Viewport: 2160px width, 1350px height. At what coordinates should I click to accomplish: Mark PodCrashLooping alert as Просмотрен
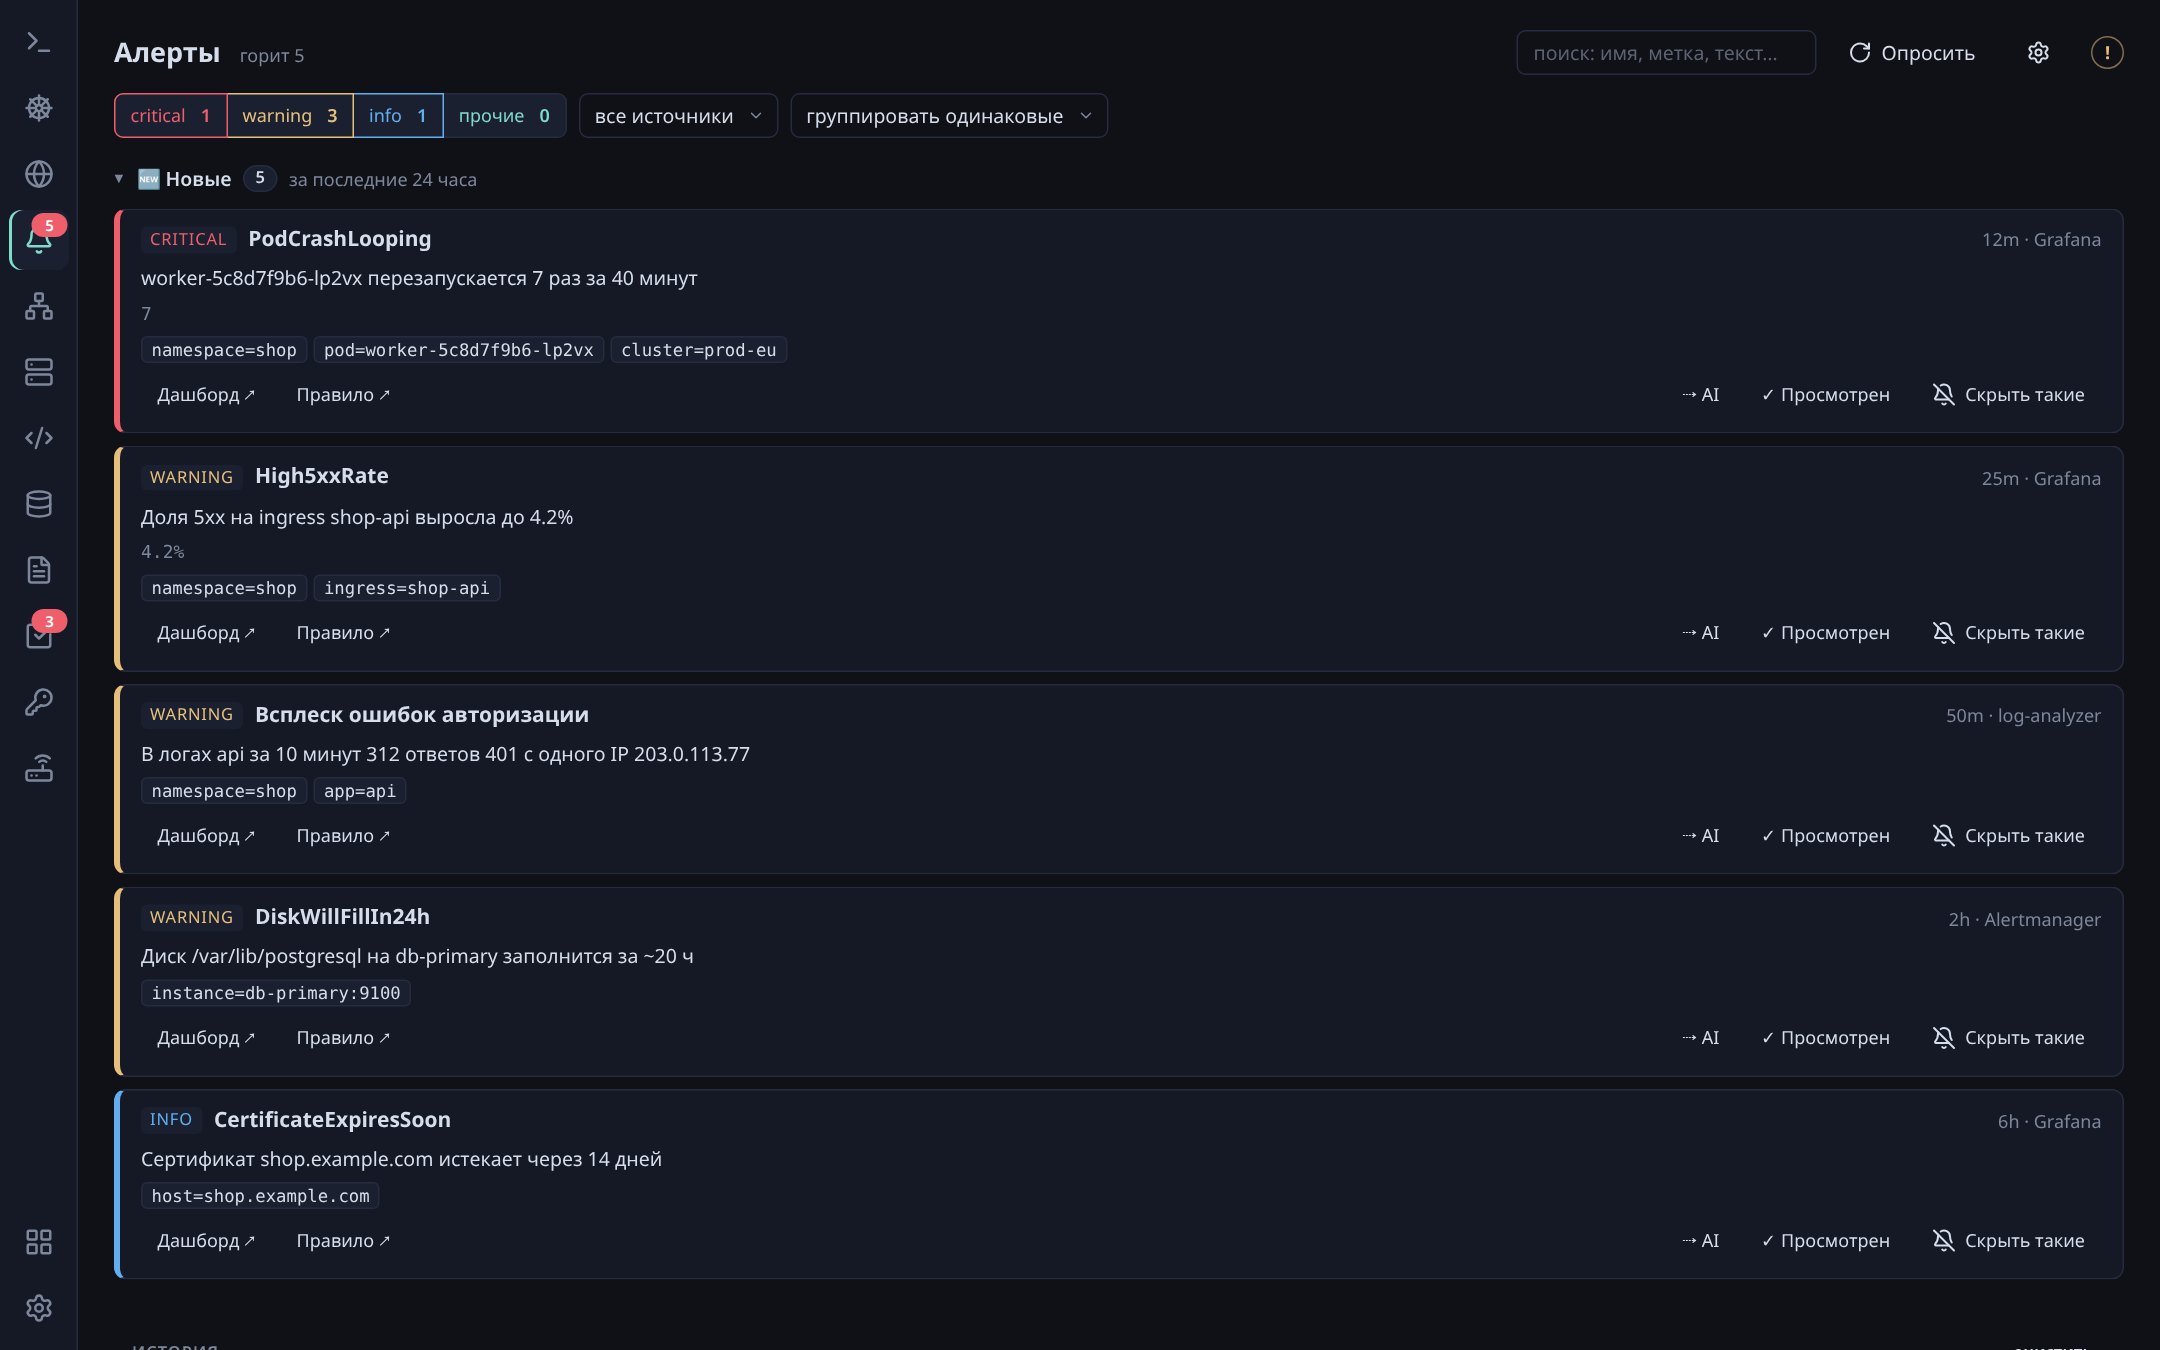(x=1826, y=395)
